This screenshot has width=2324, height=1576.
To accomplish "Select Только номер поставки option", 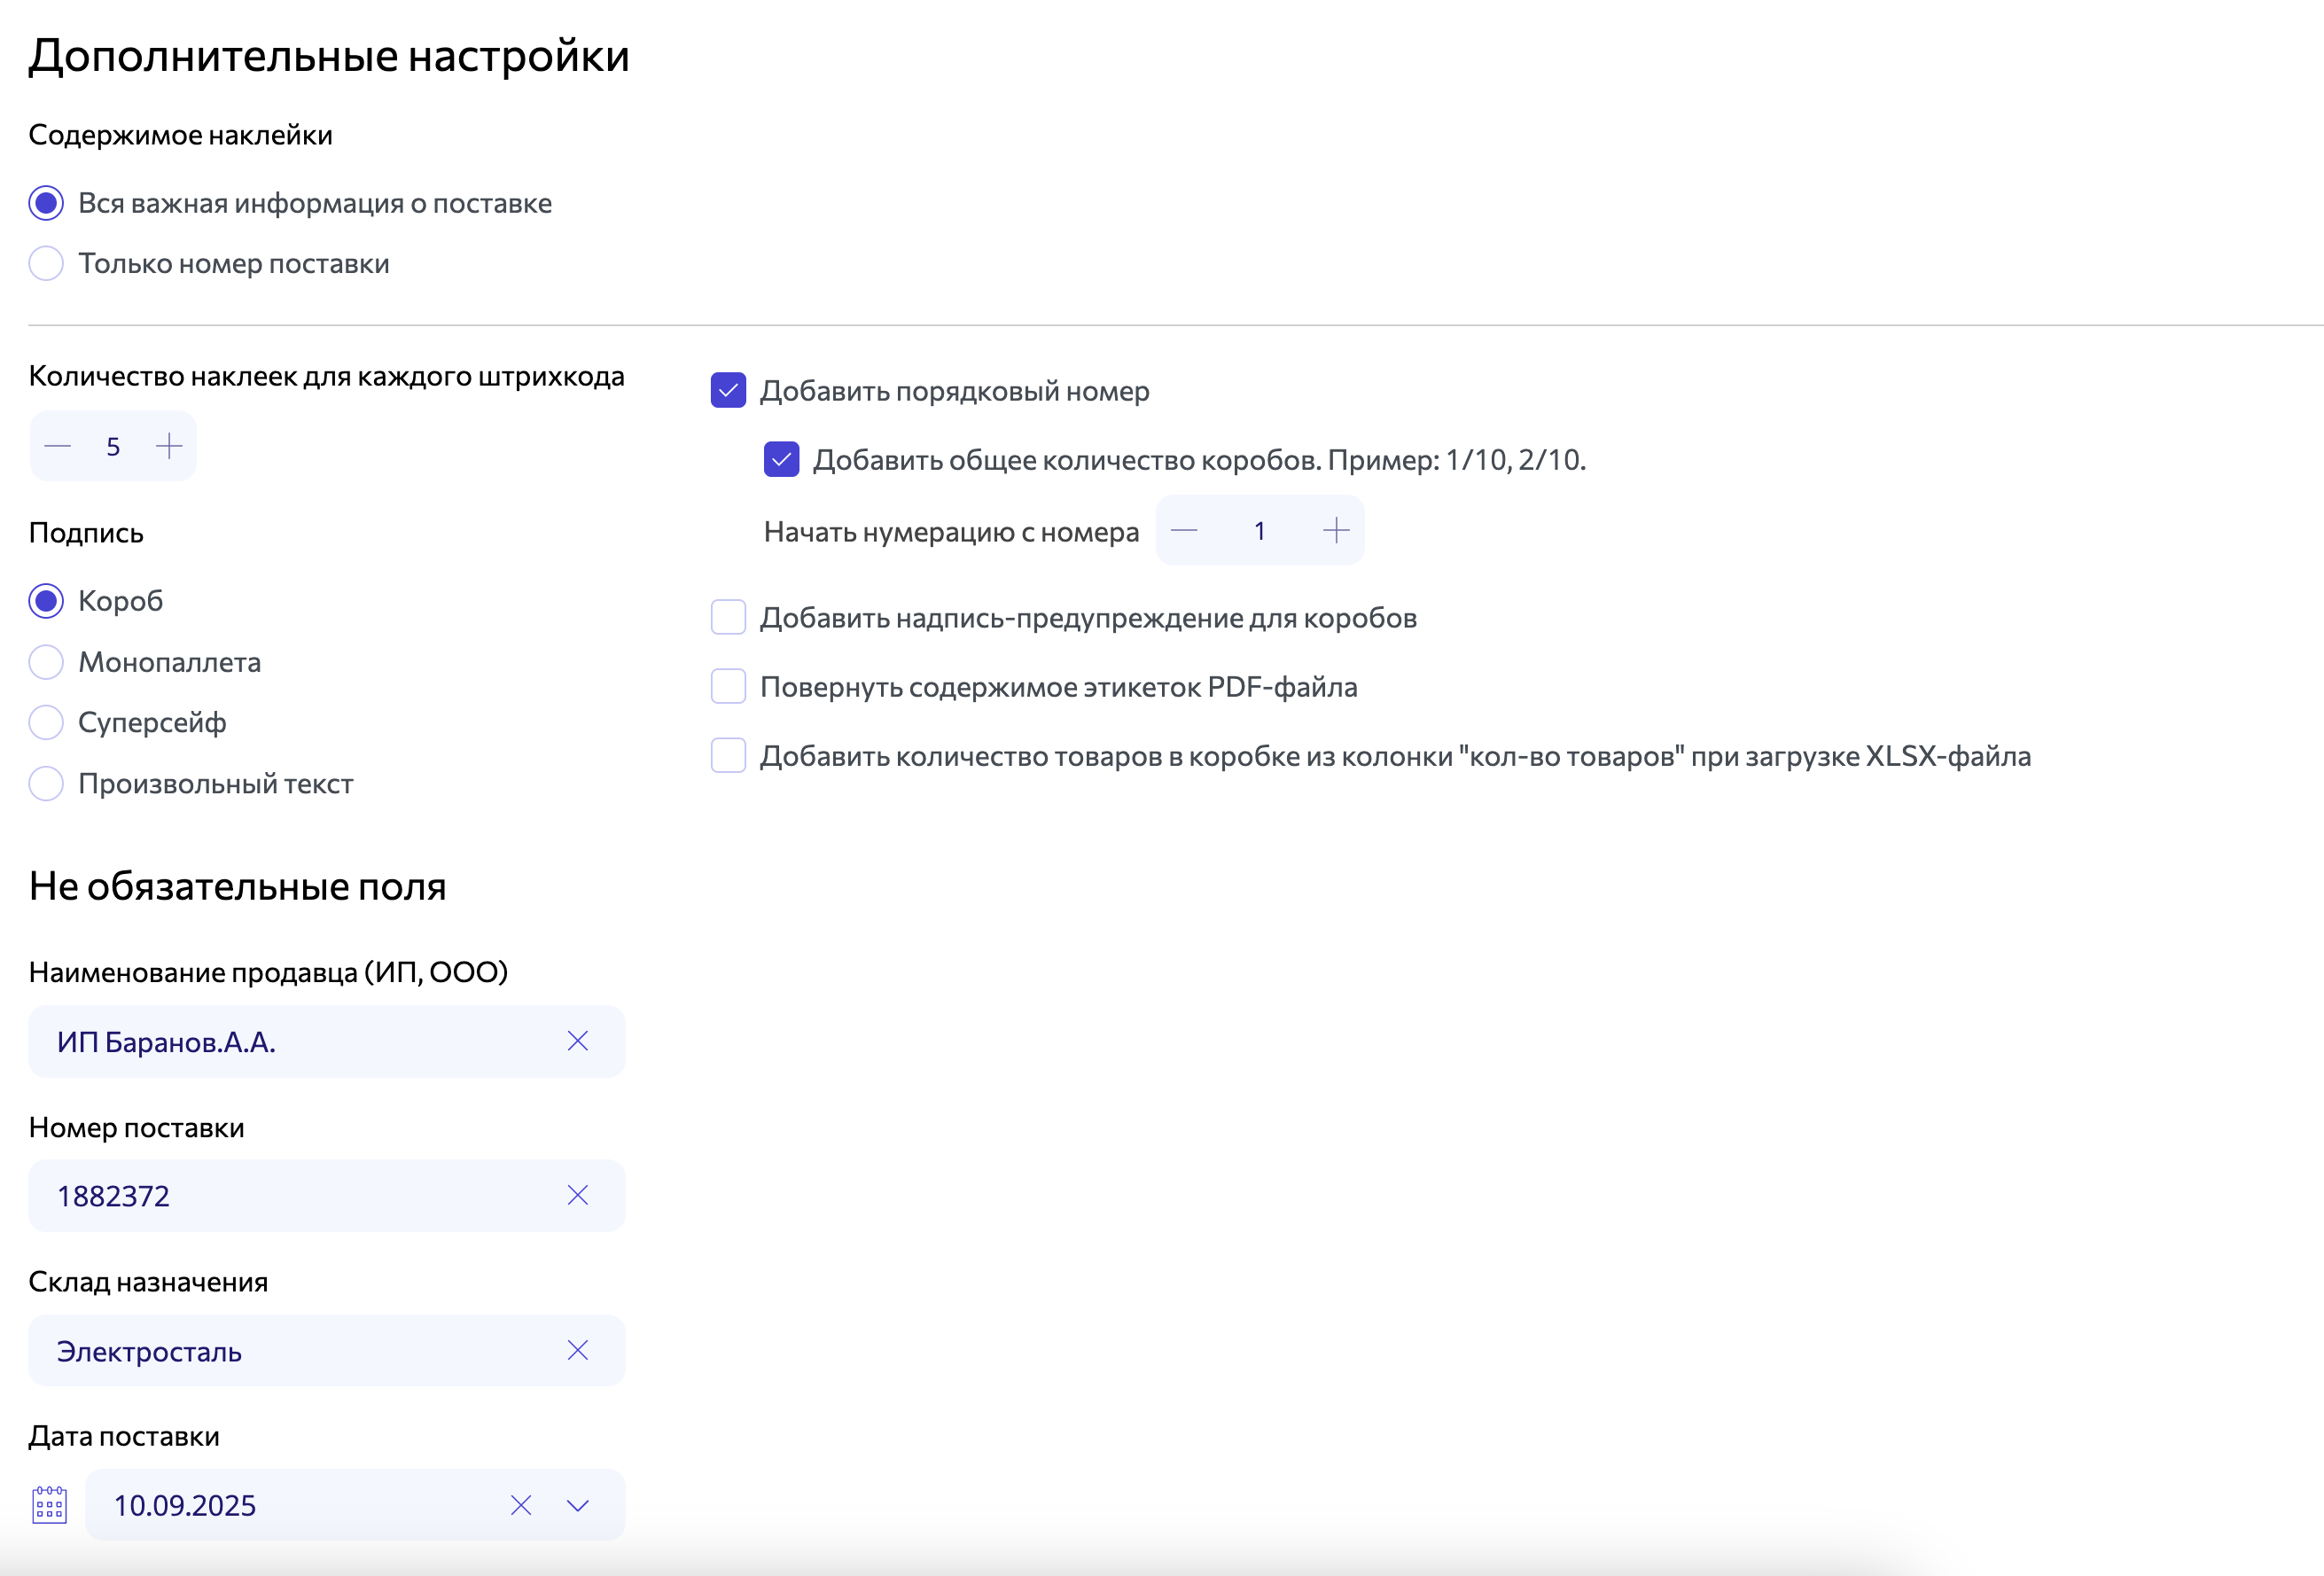I will [46, 263].
